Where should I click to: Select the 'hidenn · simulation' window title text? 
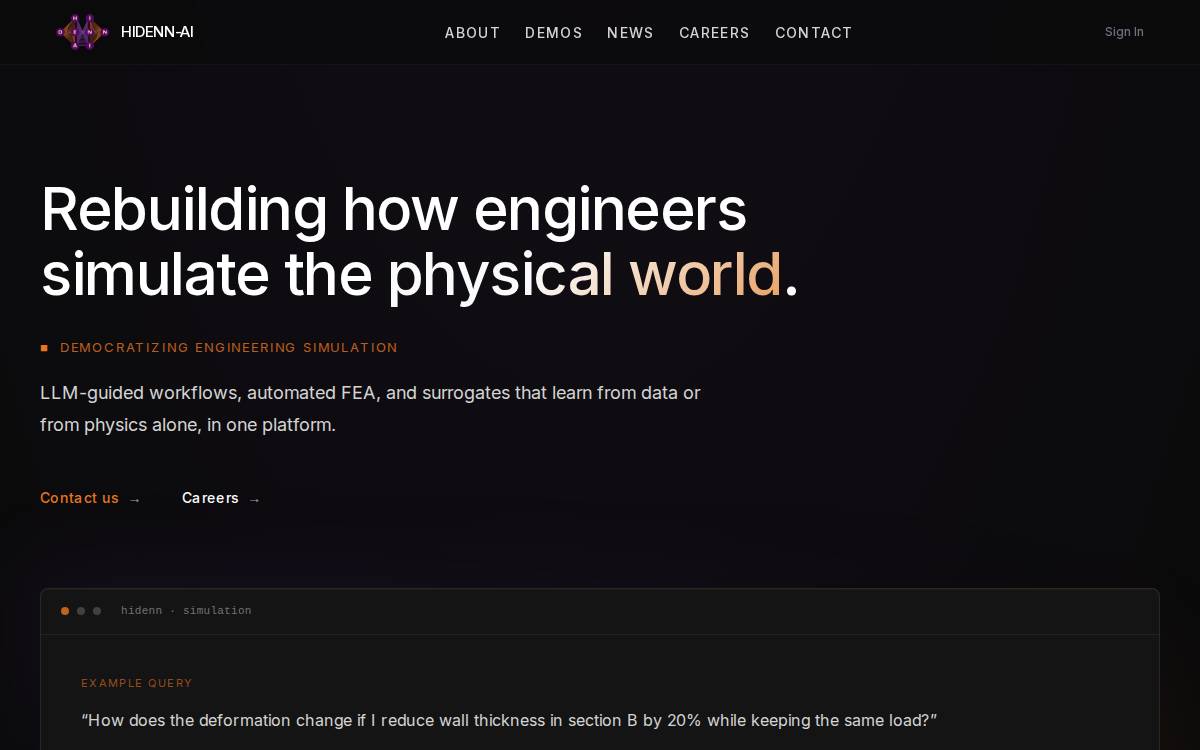pyautogui.click(x=186, y=611)
